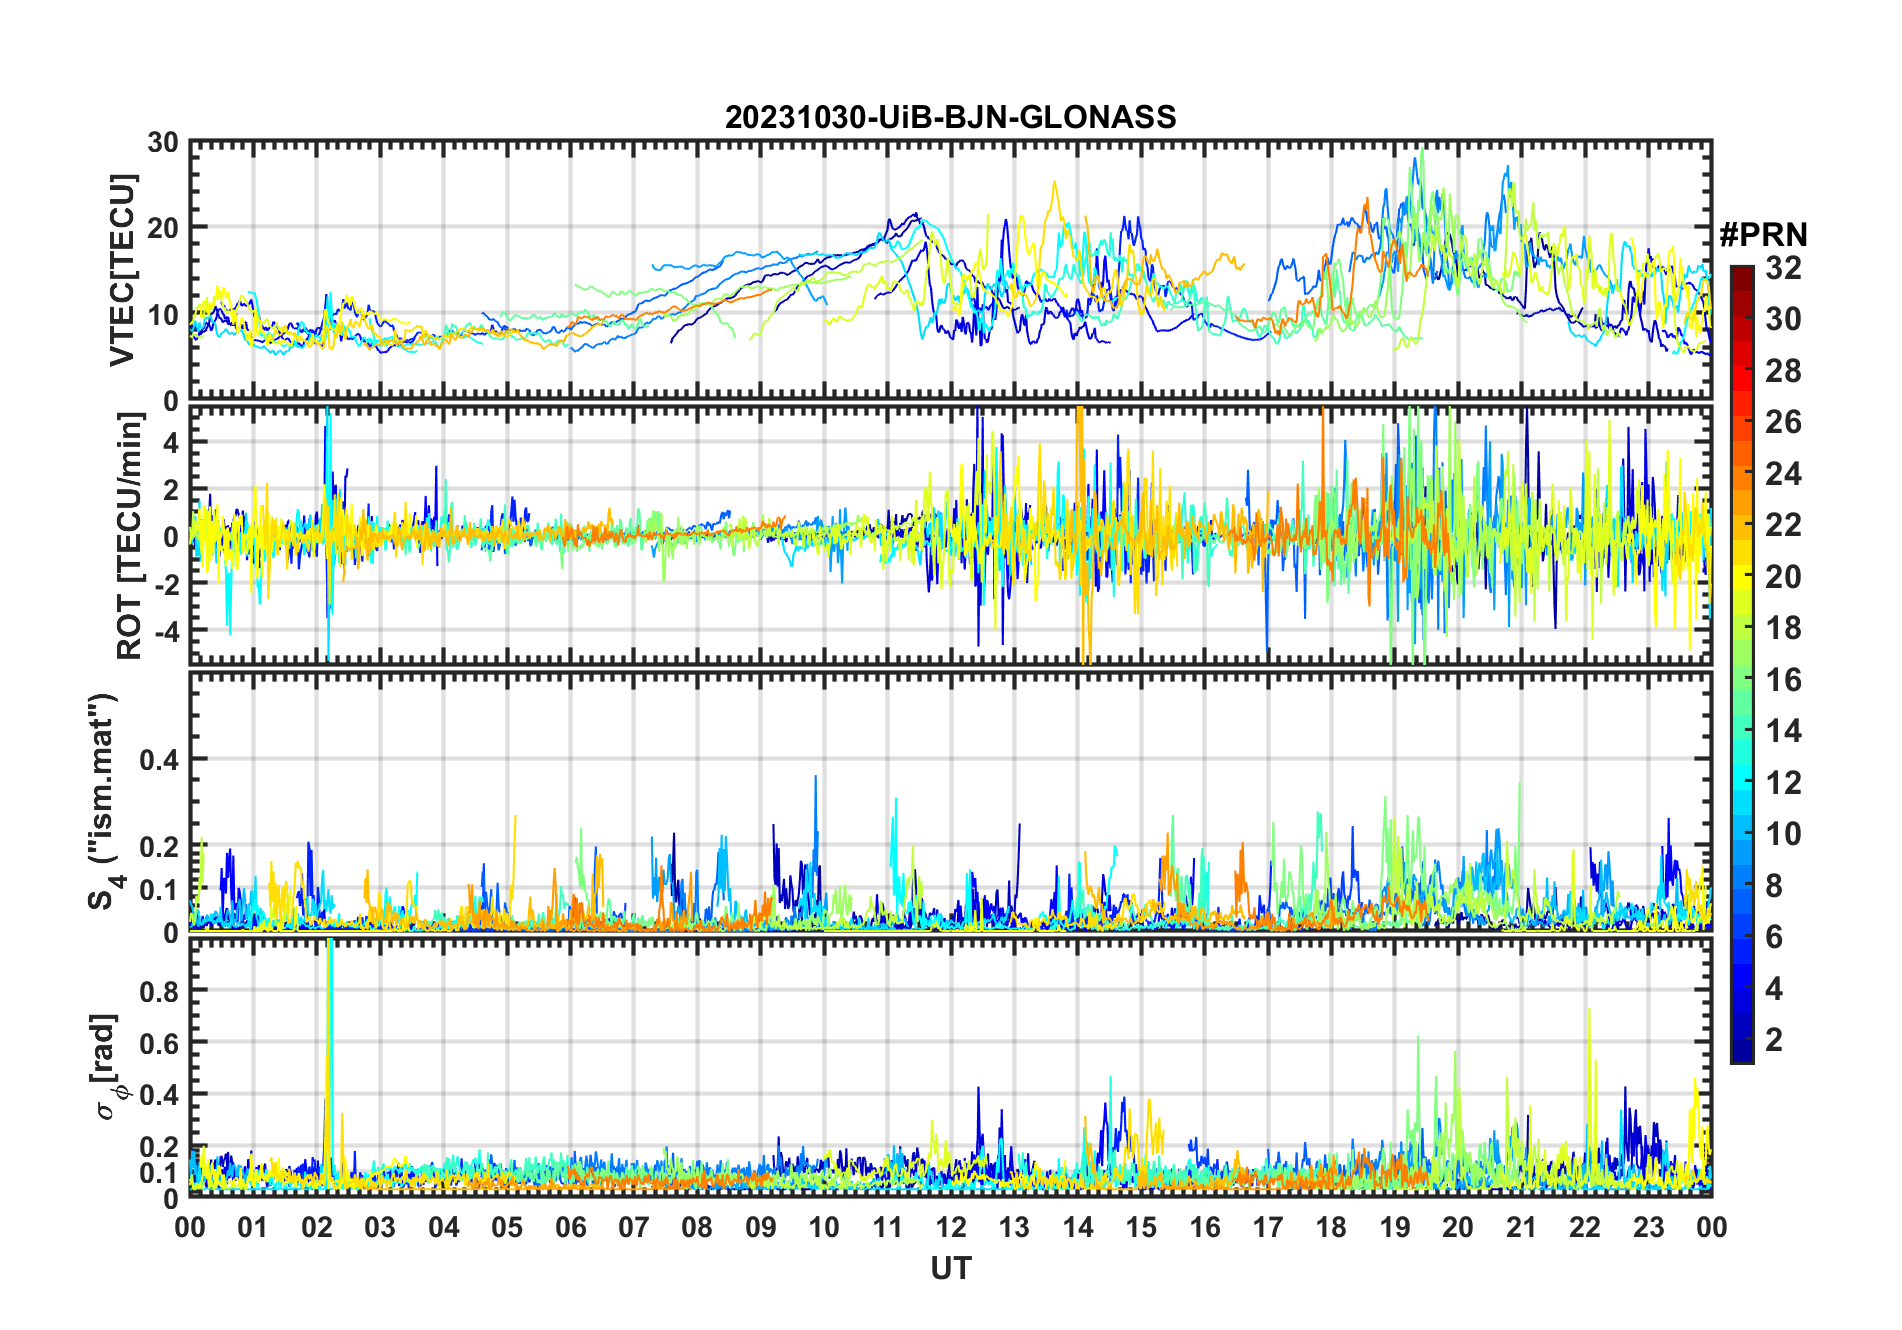
Task: Select the 0.2 tick on the S4 axis
Action: point(159,846)
